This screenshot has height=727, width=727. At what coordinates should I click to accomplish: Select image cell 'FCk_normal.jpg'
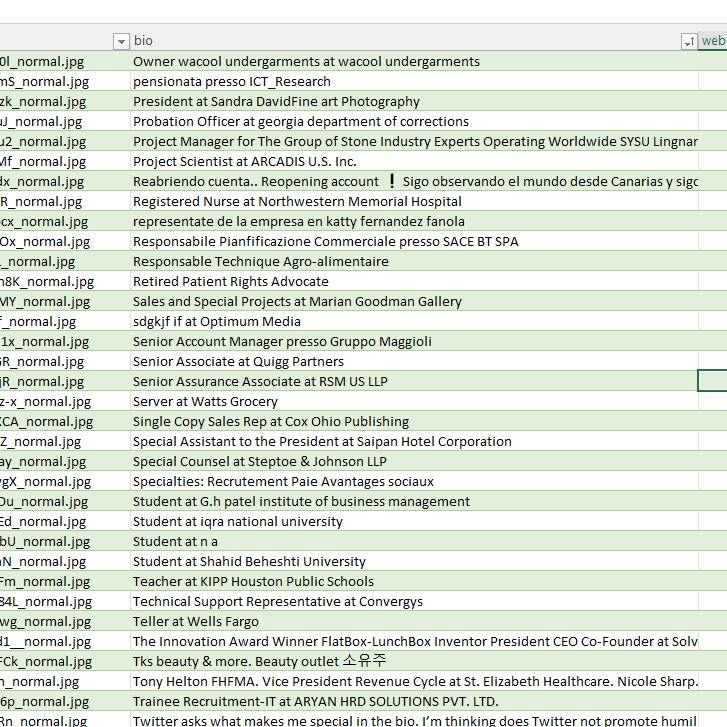tap(65, 661)
